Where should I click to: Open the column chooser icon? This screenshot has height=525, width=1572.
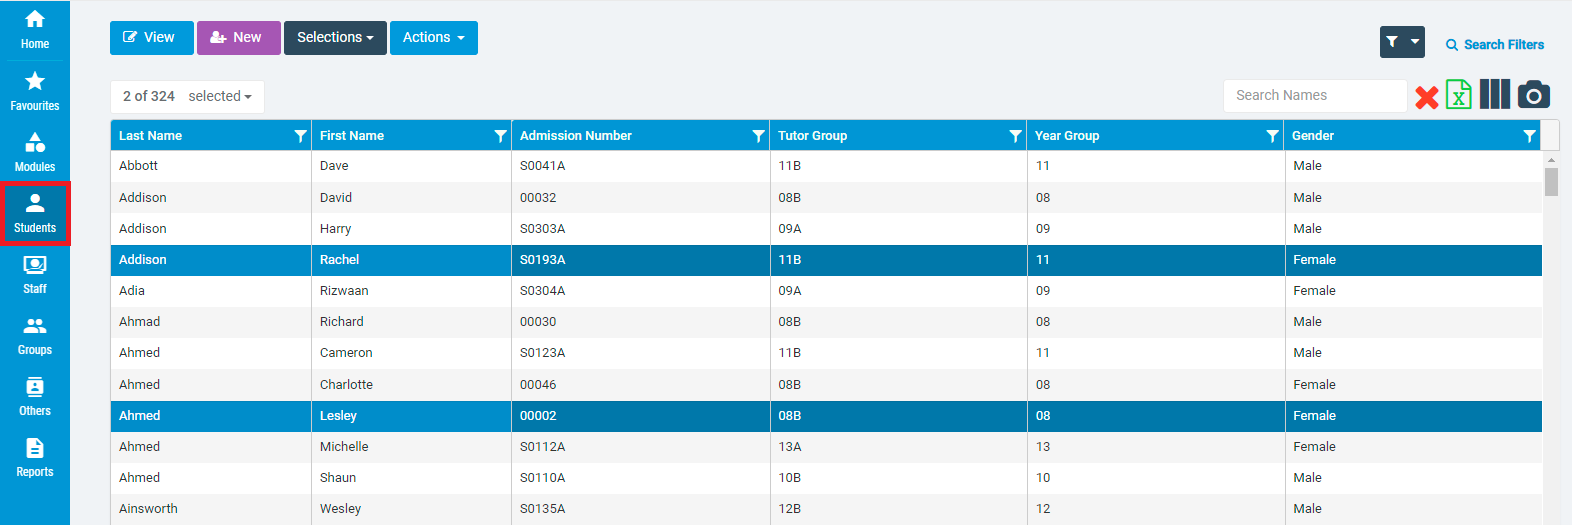[x=1494, y=95]
